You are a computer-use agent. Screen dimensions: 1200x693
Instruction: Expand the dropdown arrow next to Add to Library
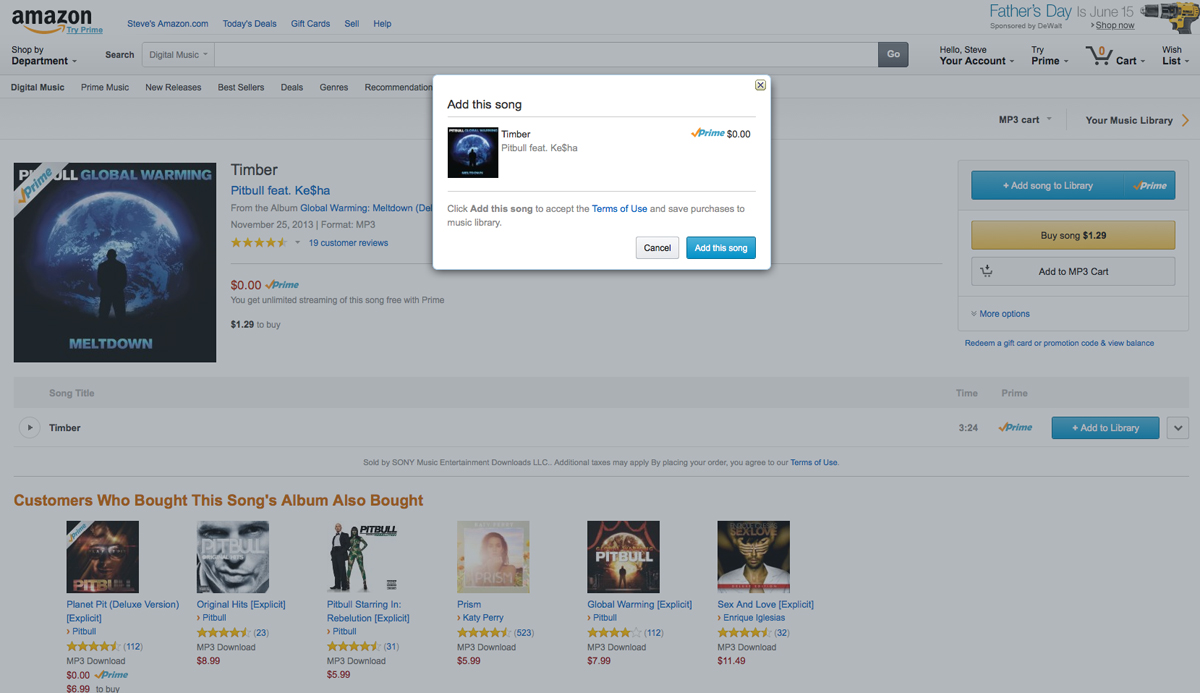(x=1178, y=428)
